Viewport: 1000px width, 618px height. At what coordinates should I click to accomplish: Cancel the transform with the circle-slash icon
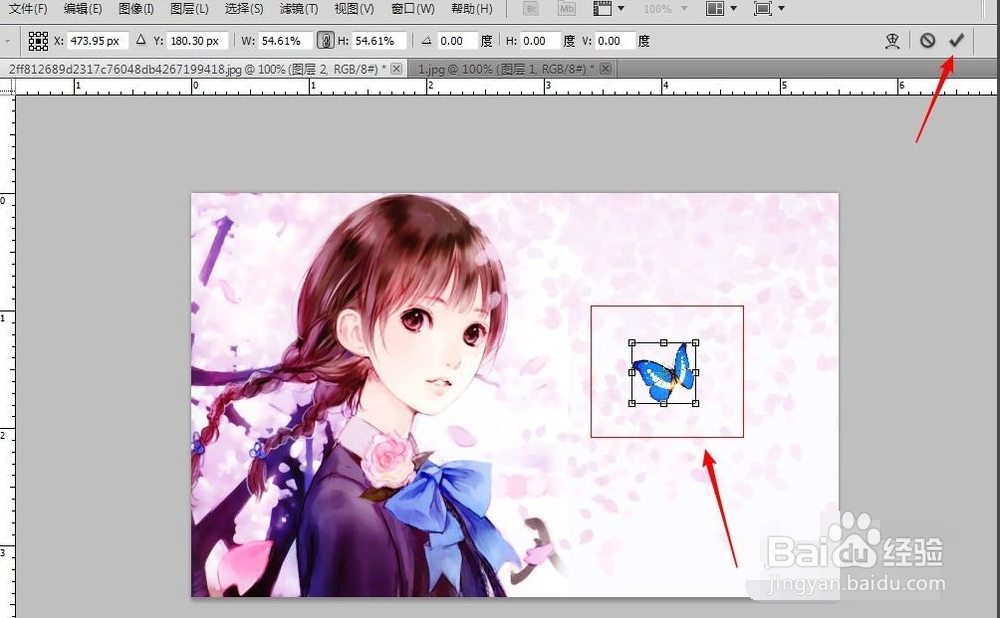(x=927, y=41)
